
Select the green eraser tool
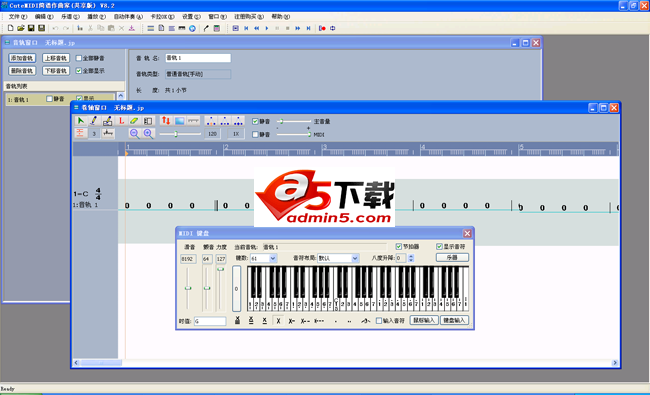coord(134,121)
